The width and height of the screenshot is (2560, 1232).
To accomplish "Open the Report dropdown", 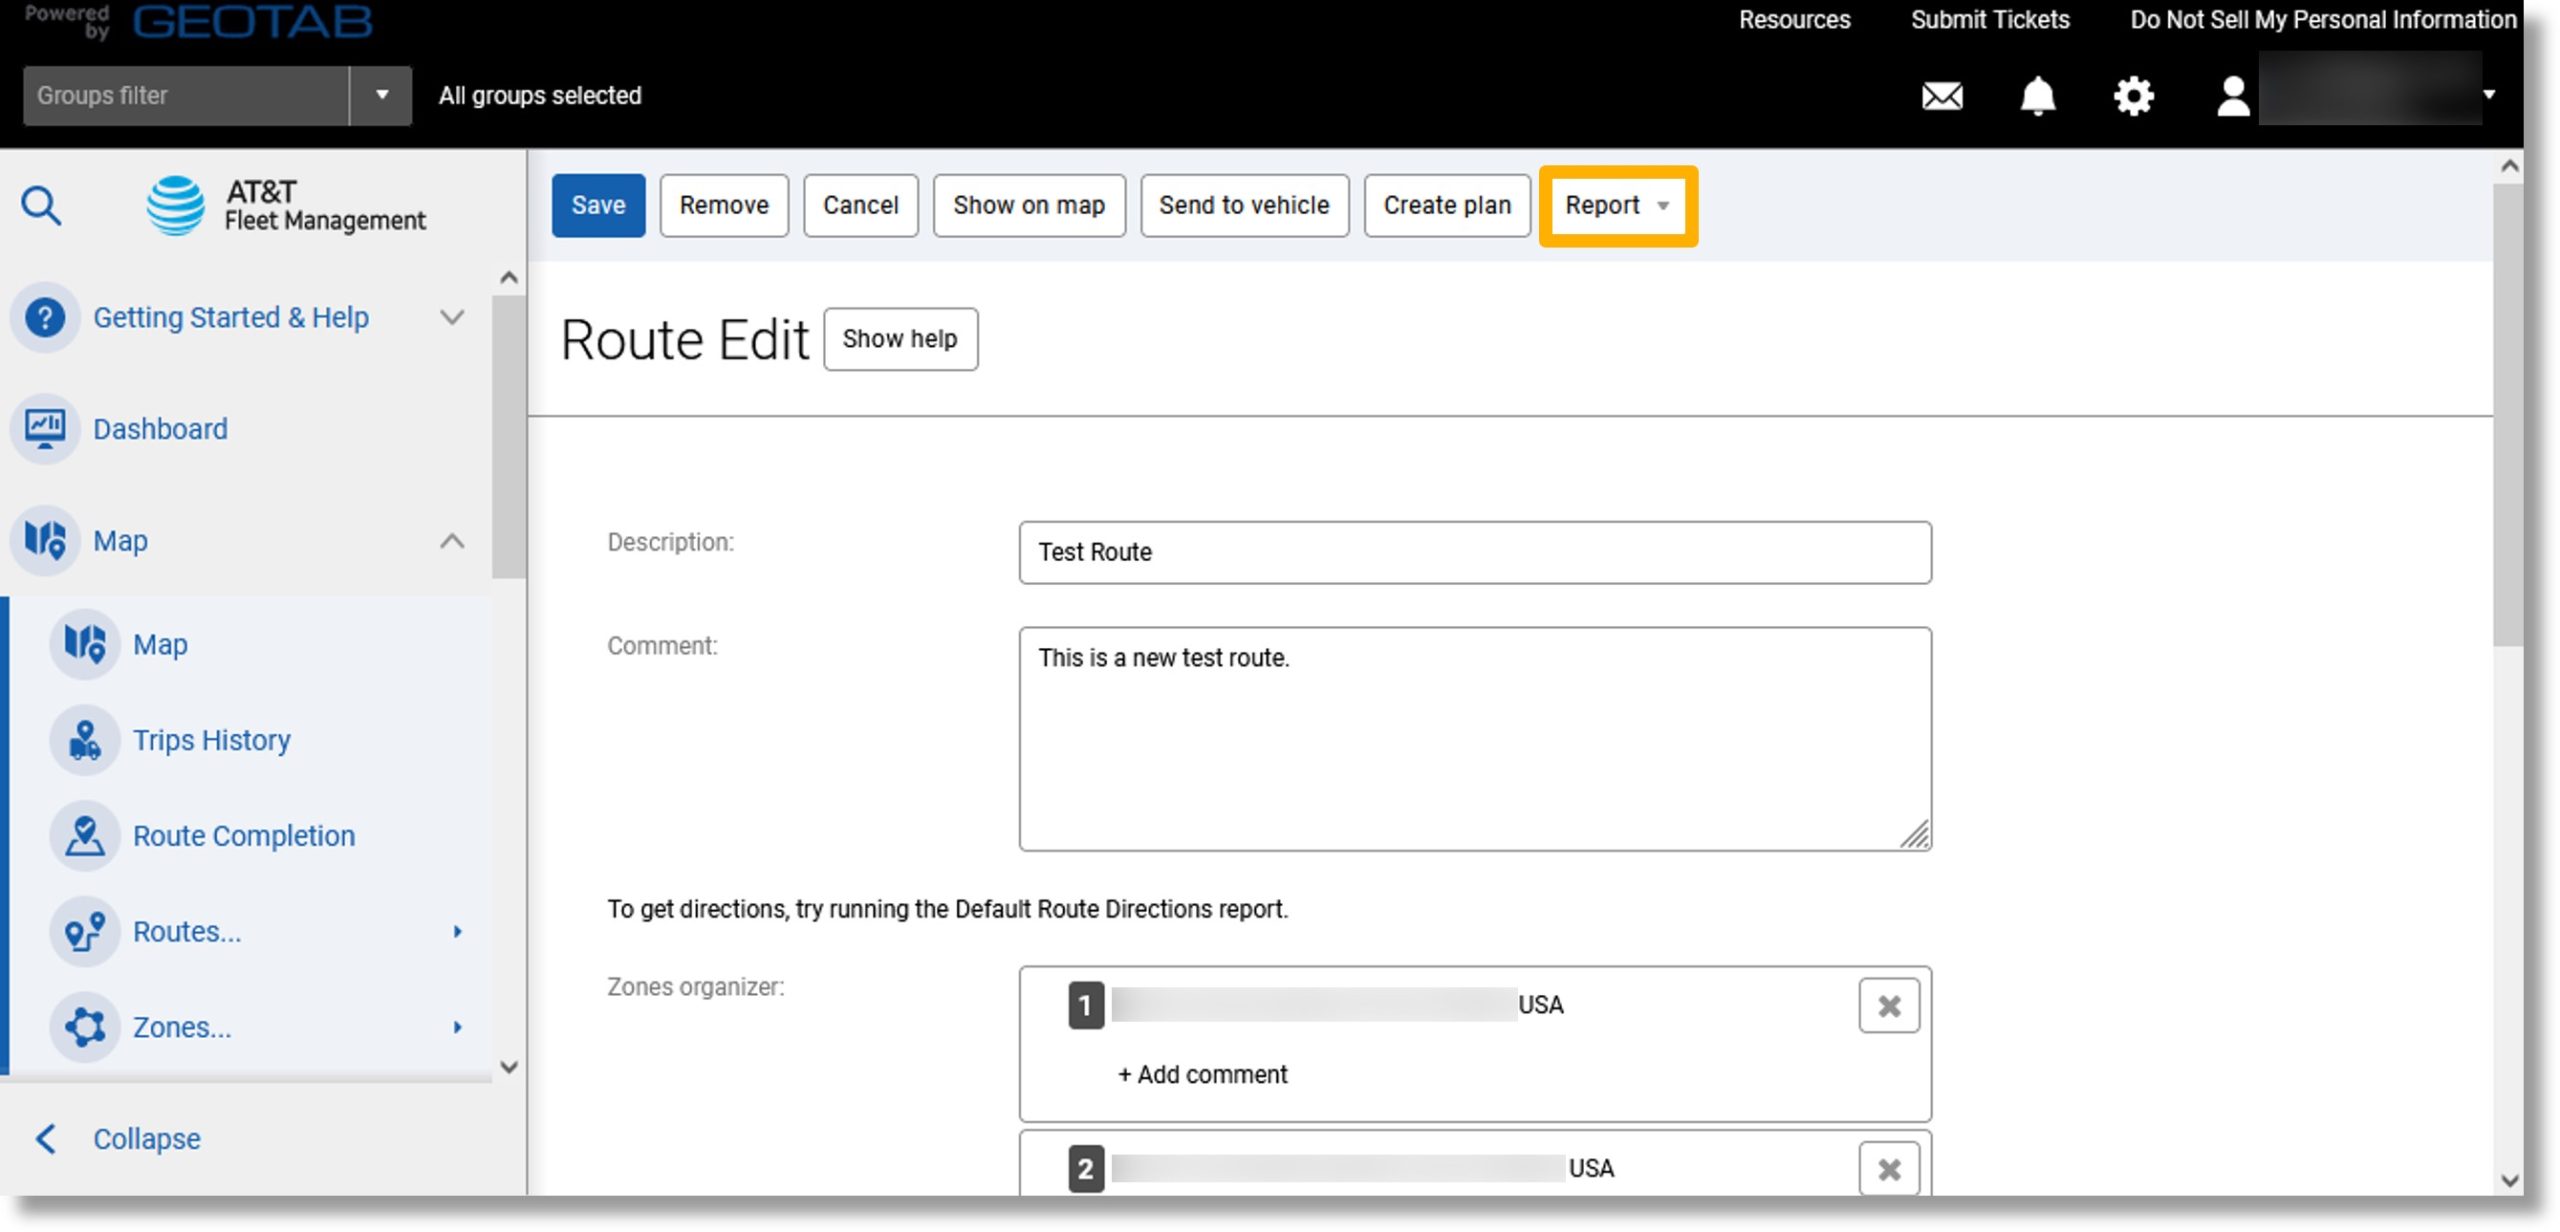I will 1616,205.
